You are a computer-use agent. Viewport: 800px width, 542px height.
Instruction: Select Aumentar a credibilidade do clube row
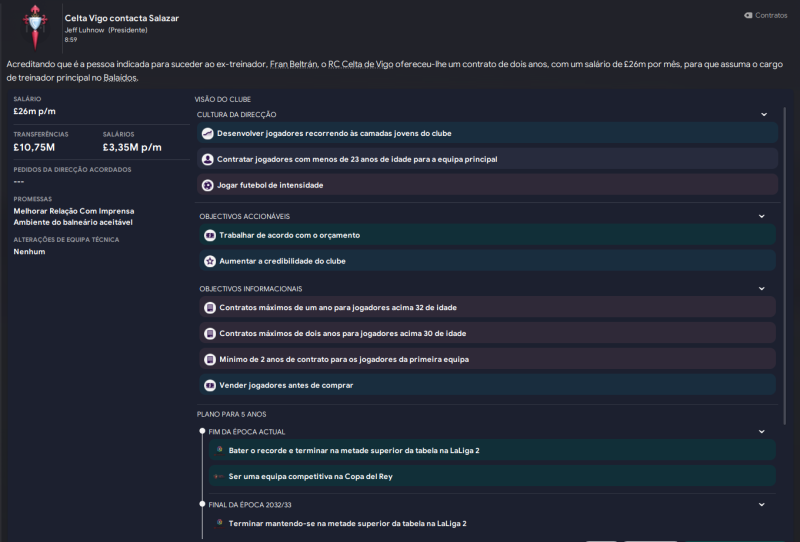[x=487, y=261]
